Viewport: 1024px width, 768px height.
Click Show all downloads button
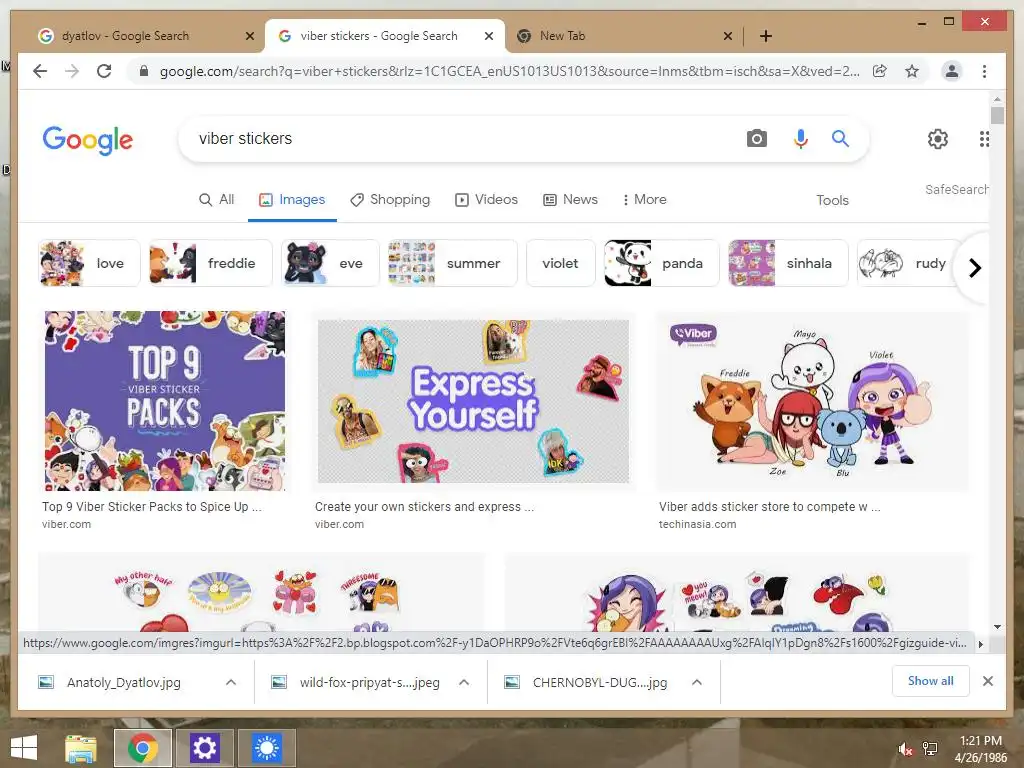point(931,681)
